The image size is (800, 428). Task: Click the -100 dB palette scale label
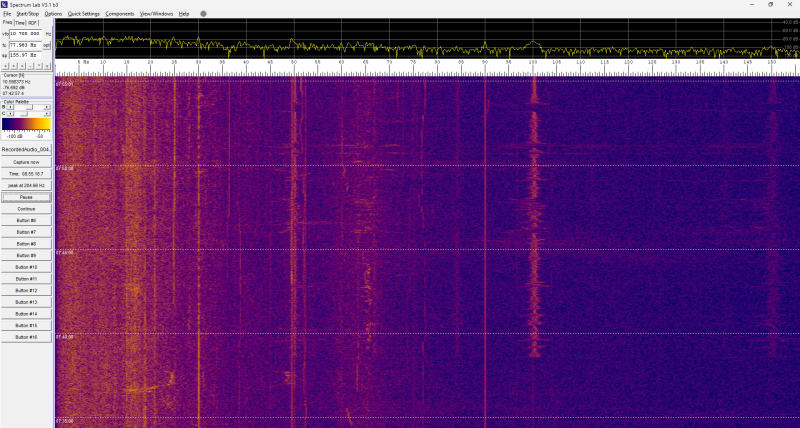[x=14, y=136]
